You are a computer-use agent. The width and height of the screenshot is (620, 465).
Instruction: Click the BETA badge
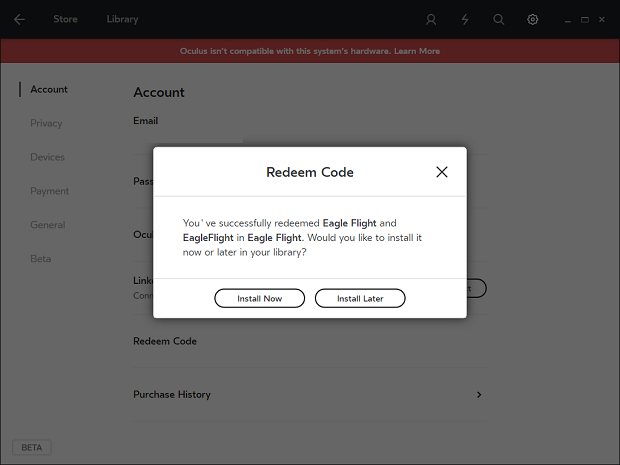tap(32, 448)
